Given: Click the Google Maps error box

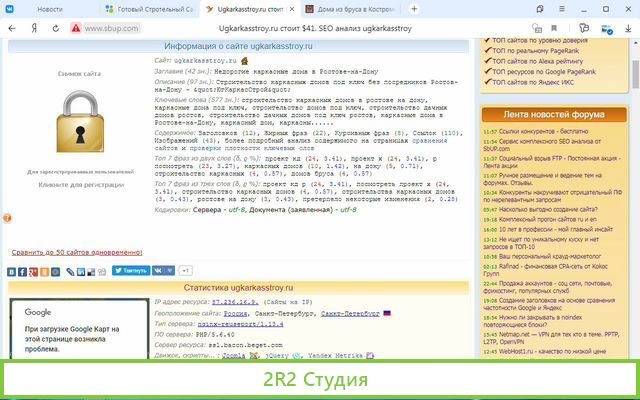Looking at the screenshot, I should (x=79, y=330).
